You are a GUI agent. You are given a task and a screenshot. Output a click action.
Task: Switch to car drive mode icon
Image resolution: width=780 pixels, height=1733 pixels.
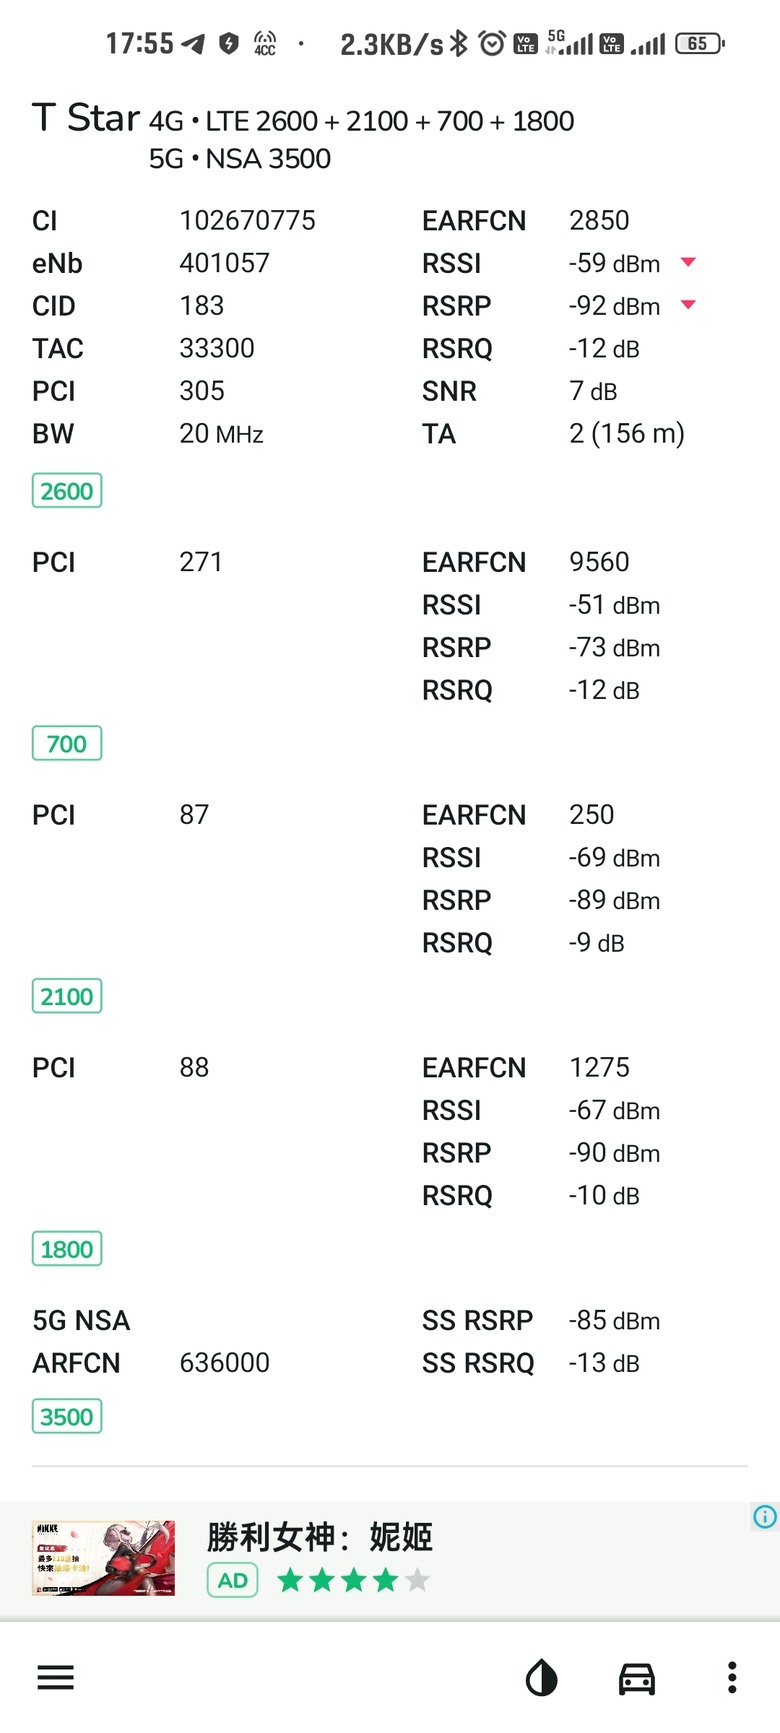pos(636,1678)
